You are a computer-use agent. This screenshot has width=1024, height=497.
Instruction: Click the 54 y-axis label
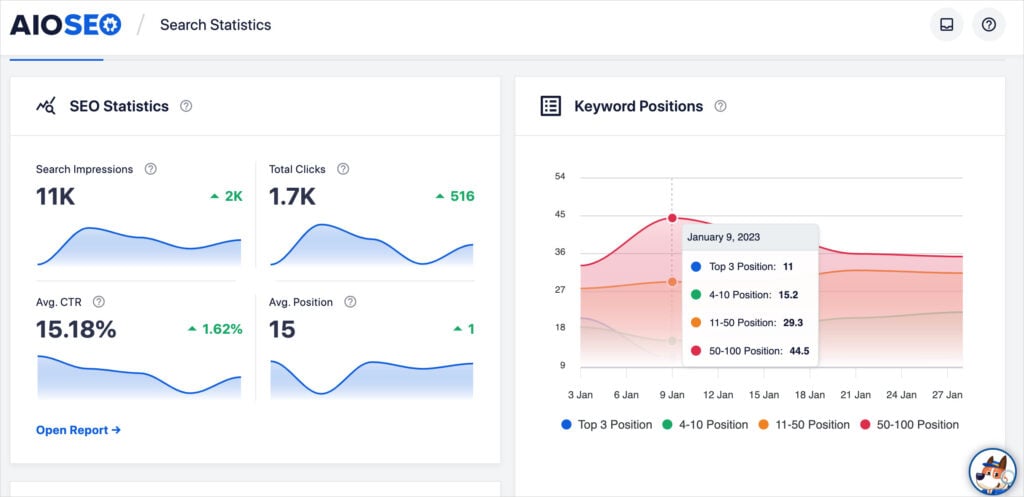pyautogui.click(x=560, y=177)
